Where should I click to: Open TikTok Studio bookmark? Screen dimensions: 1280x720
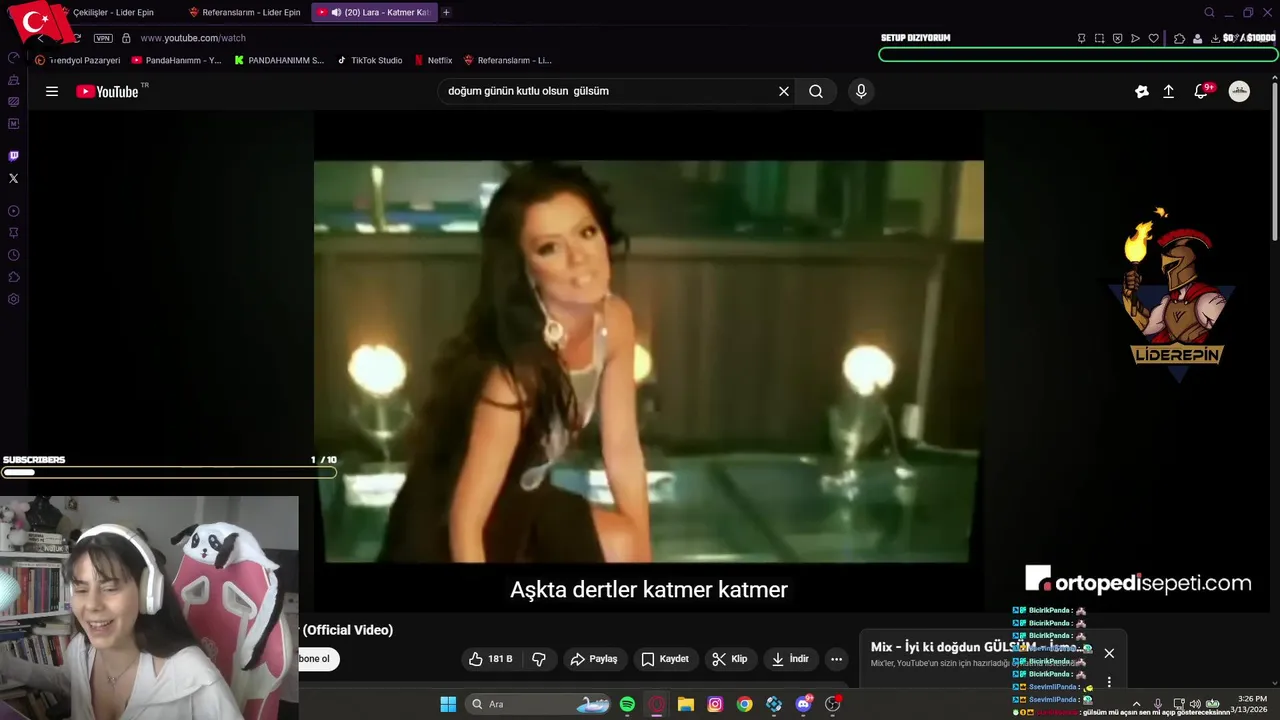tap(369, 60)
